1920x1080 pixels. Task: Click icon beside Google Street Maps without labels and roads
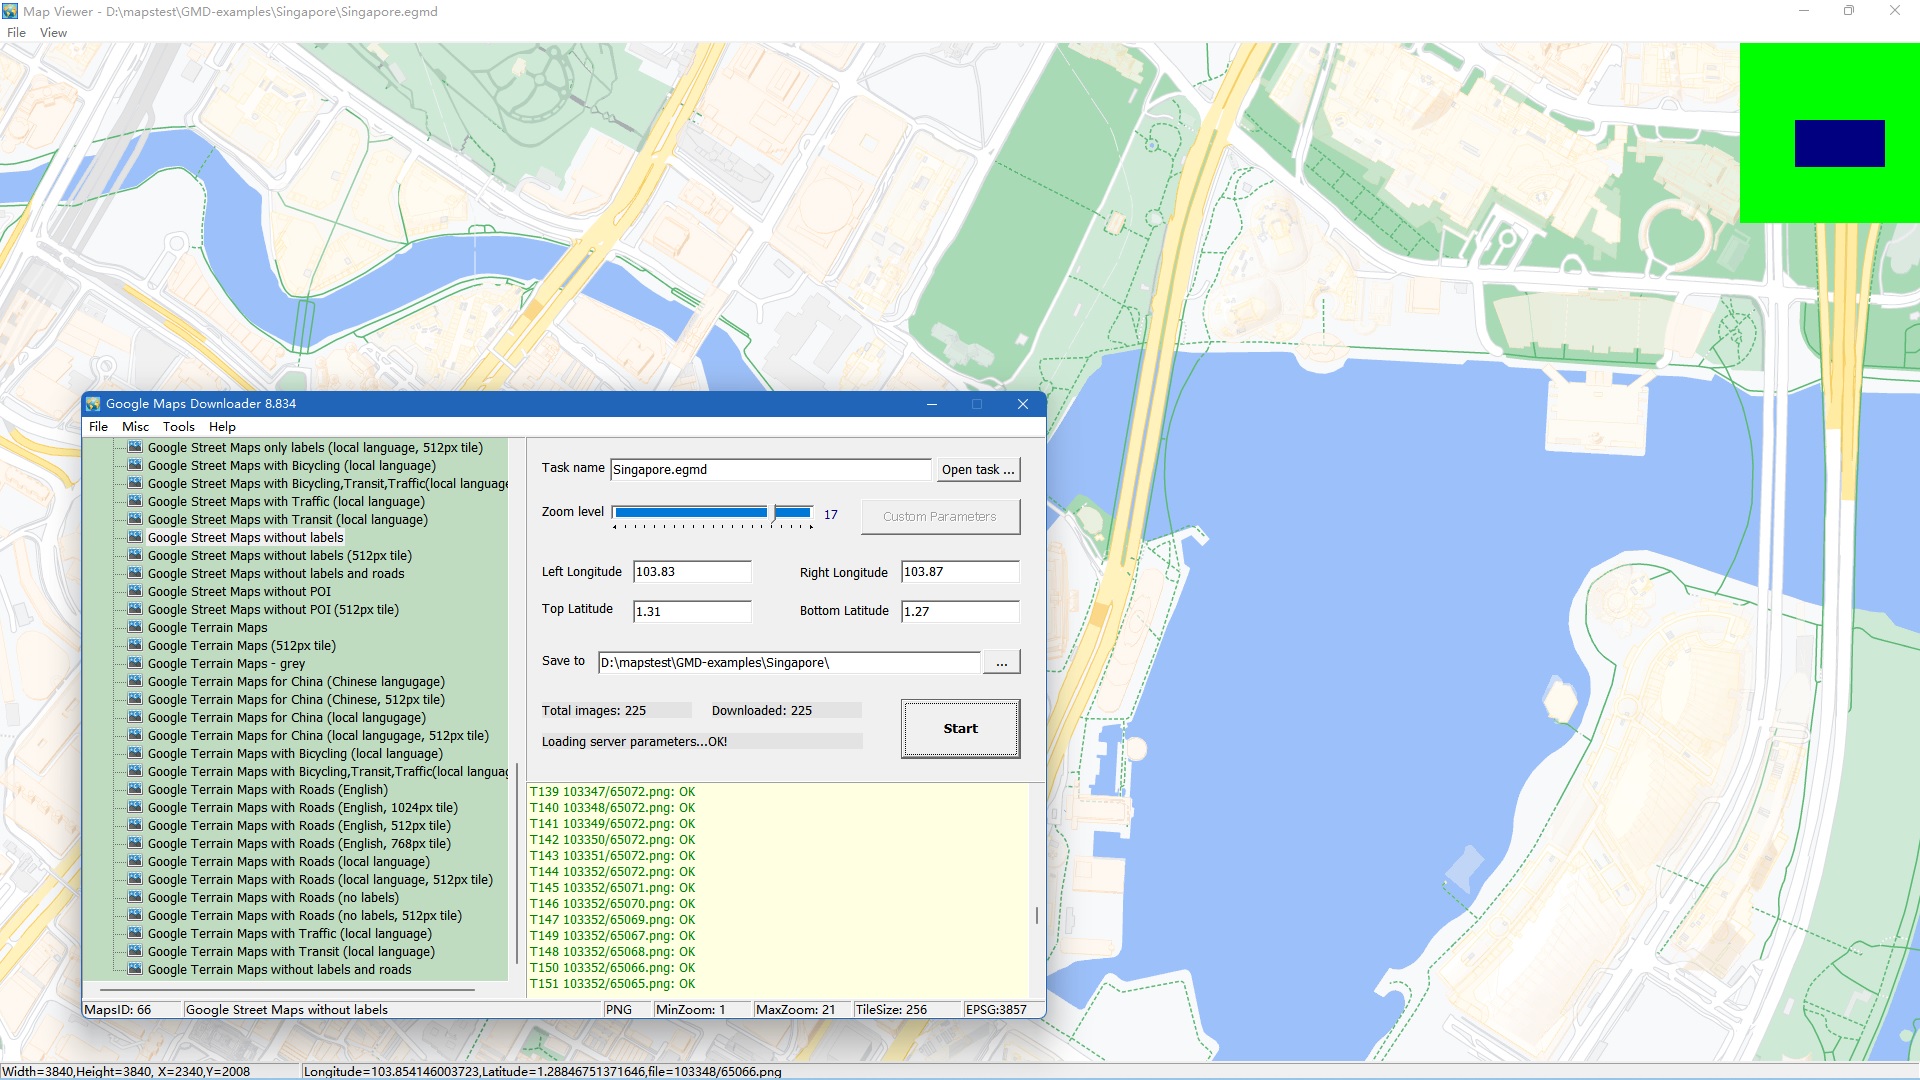[x=135, y=573]
